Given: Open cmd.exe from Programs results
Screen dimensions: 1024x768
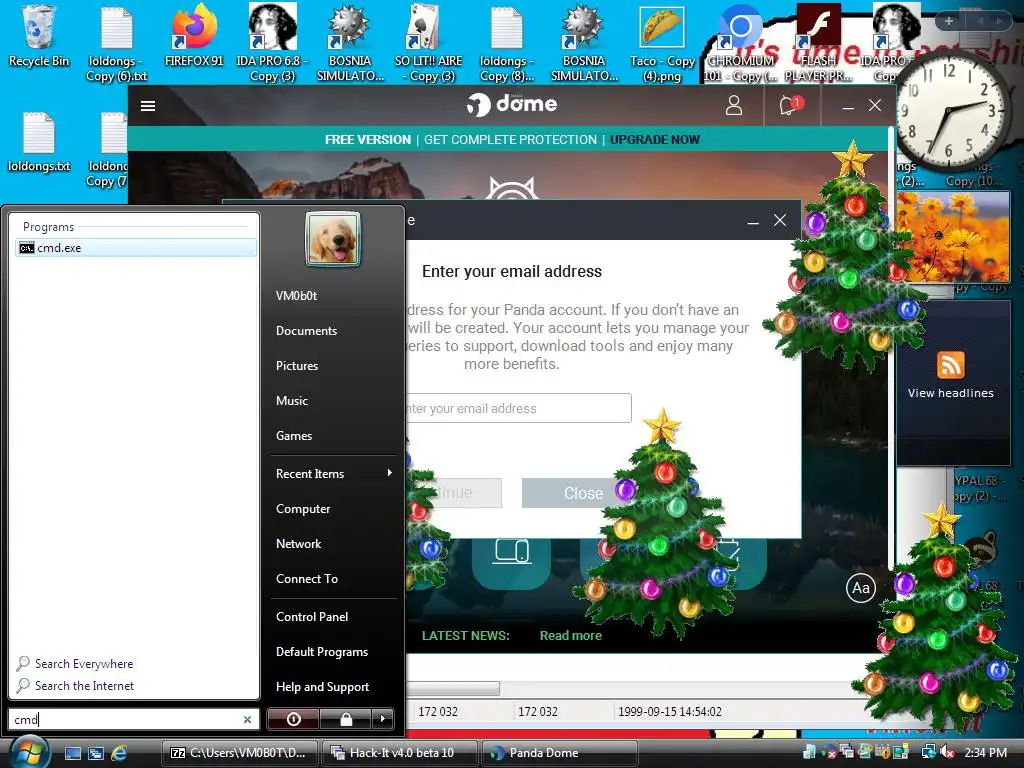Looking at the screenshot, I should pos(136,248).
